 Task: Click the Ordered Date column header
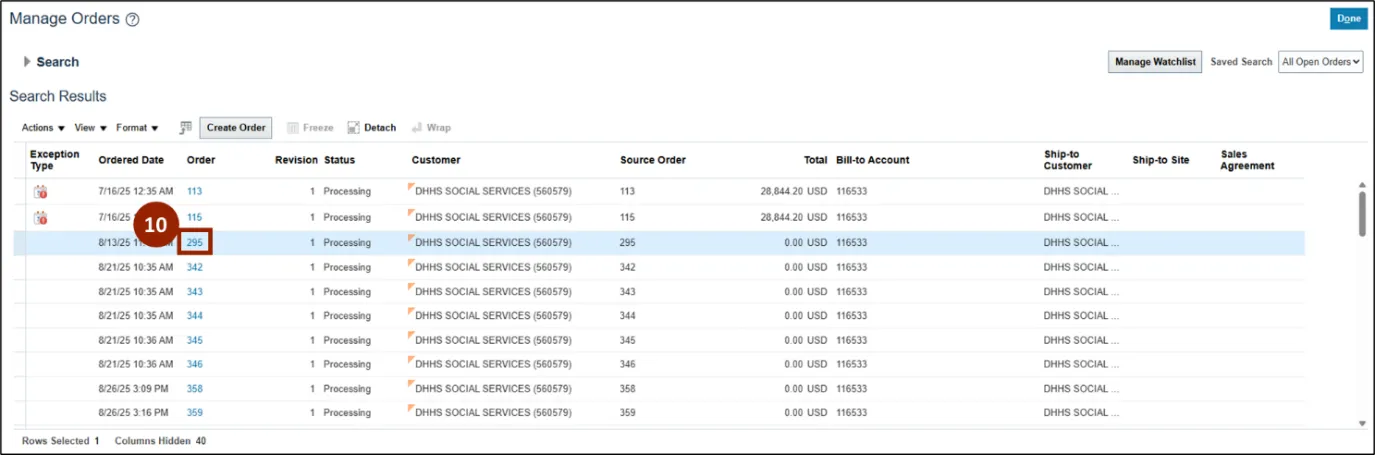[x=131, y=160]
